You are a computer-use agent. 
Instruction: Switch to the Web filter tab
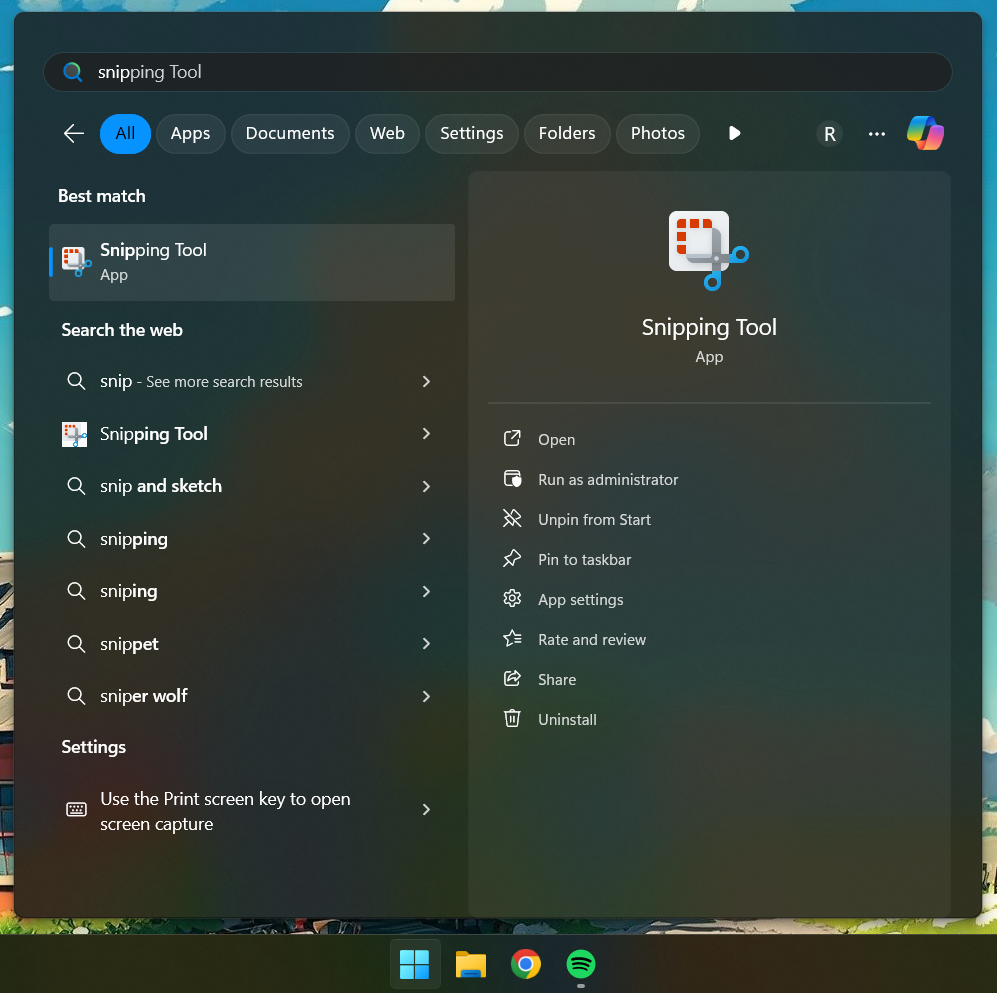click(387, 134)
